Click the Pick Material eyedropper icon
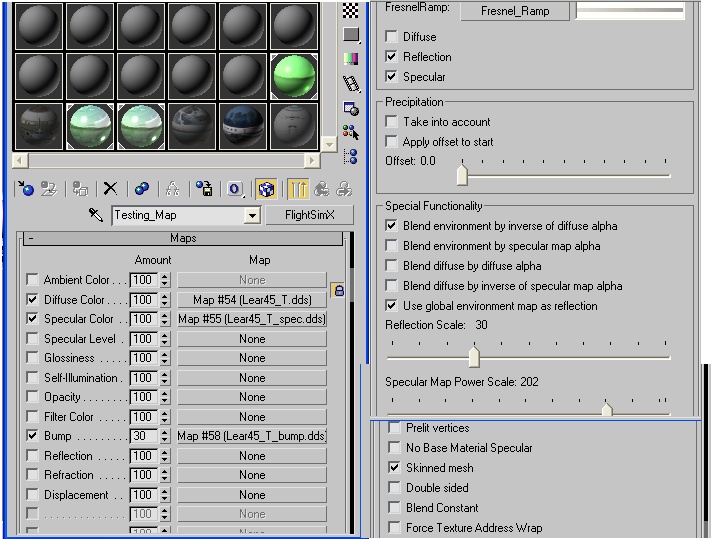 (96, 215)
